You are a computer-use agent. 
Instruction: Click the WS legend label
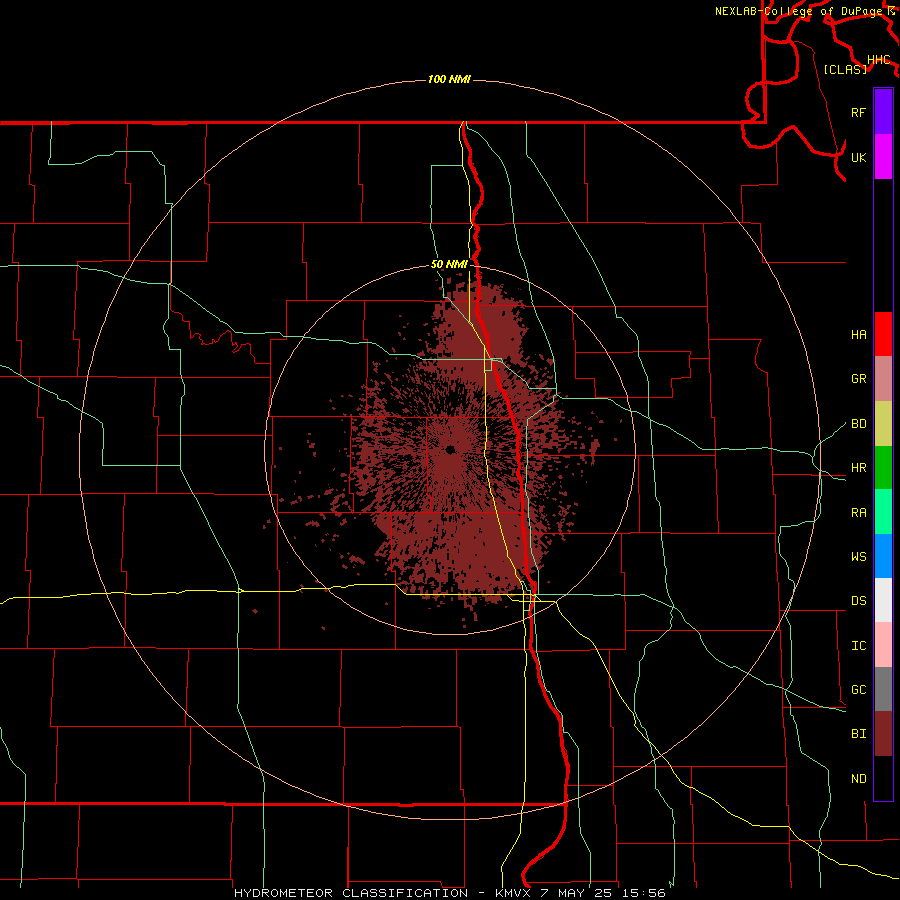click(x=858, y=556)
